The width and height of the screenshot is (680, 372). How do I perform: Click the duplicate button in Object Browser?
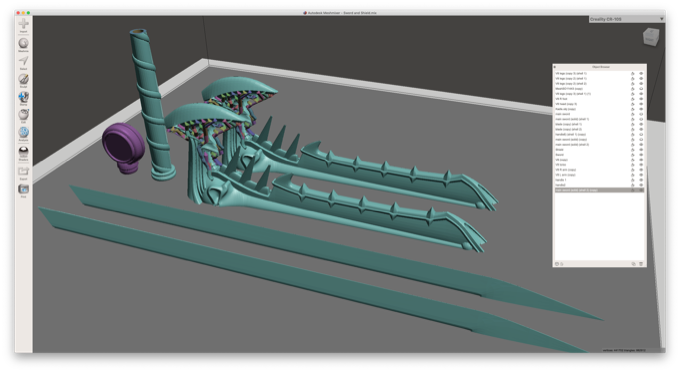point(634,264)
